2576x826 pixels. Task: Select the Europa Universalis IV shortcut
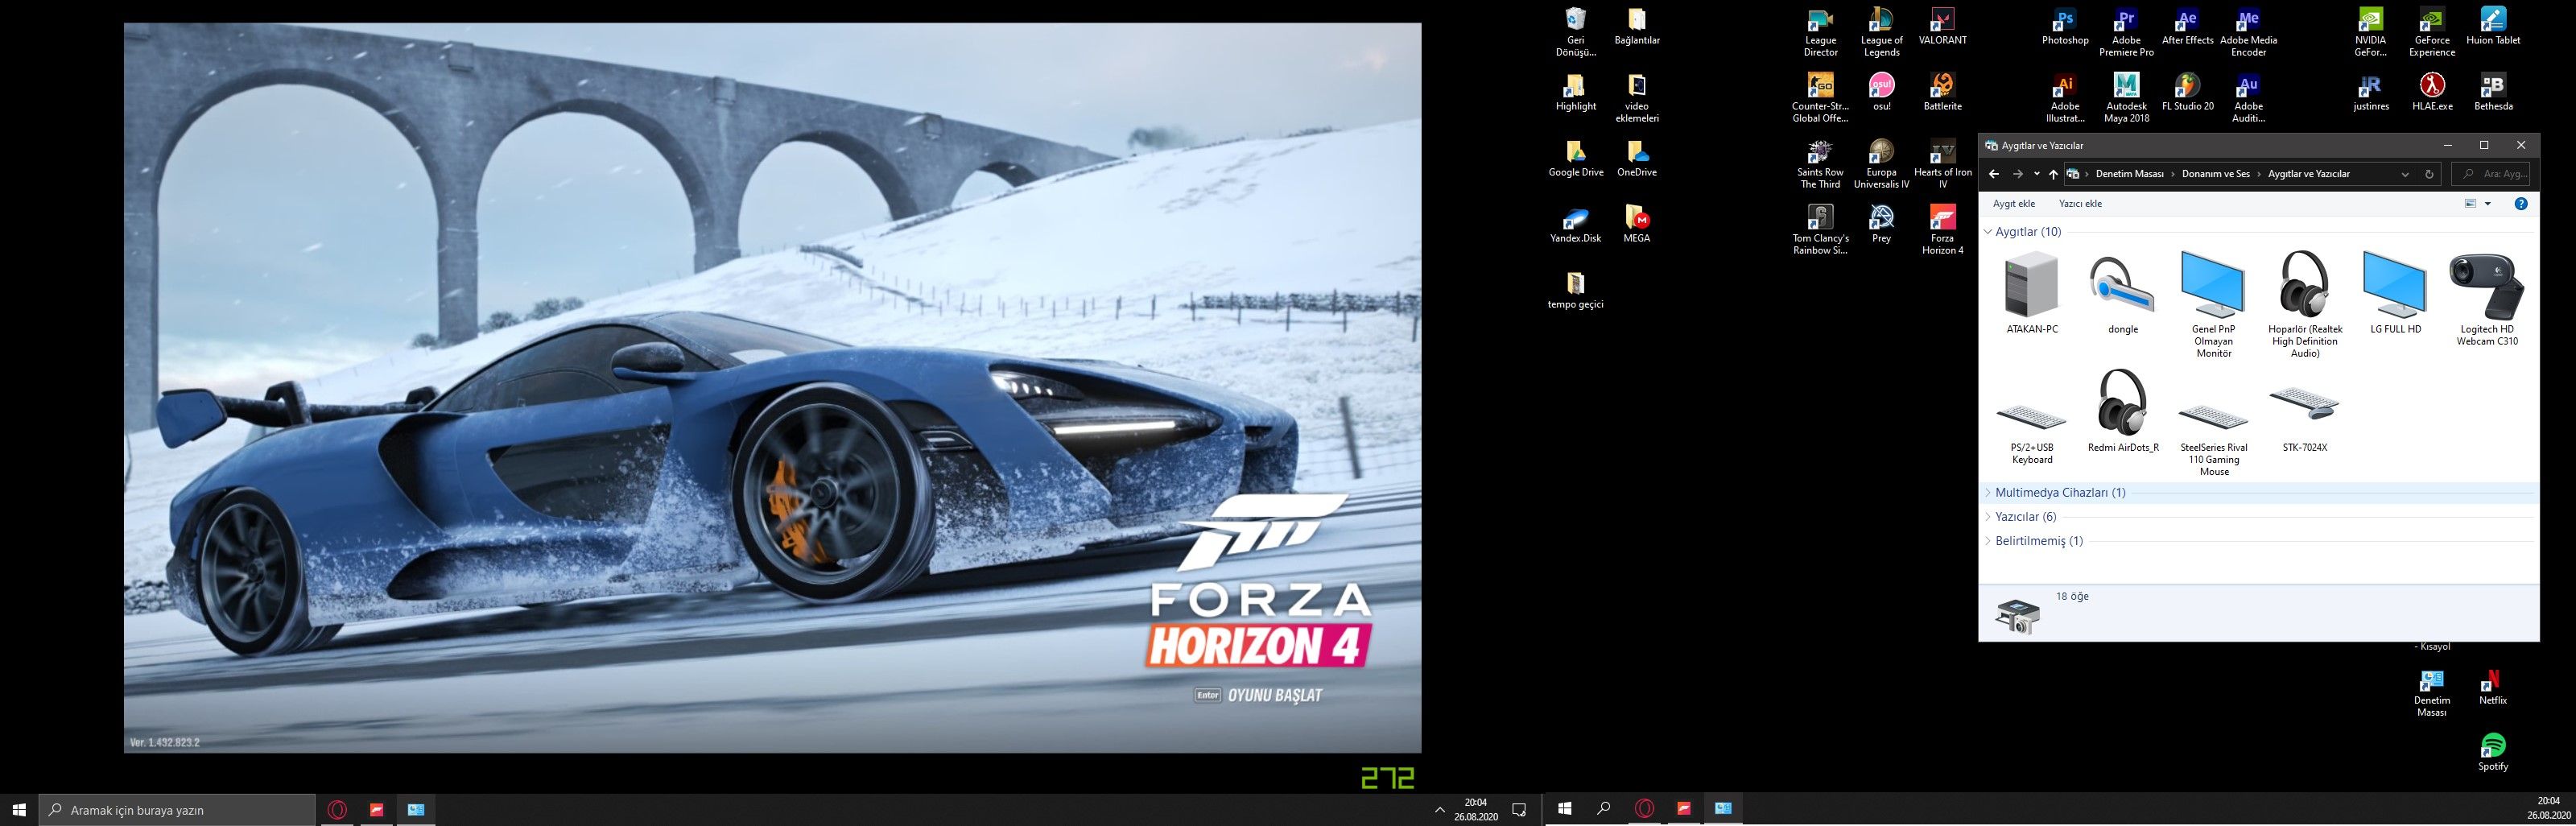tap(1881, 164)
